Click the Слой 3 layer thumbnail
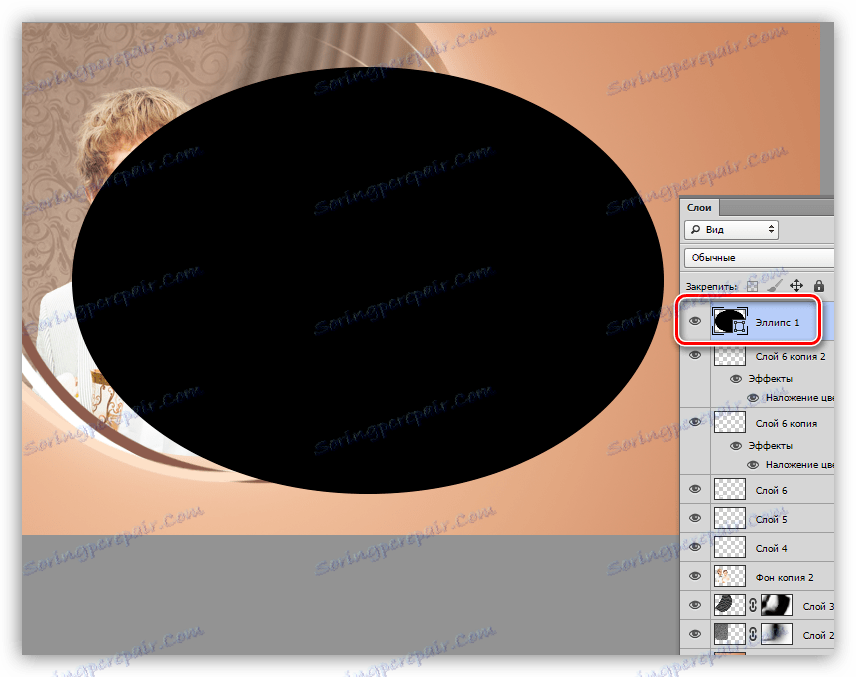The width and height of the screenshot is (856, 677). click(730, 605)
